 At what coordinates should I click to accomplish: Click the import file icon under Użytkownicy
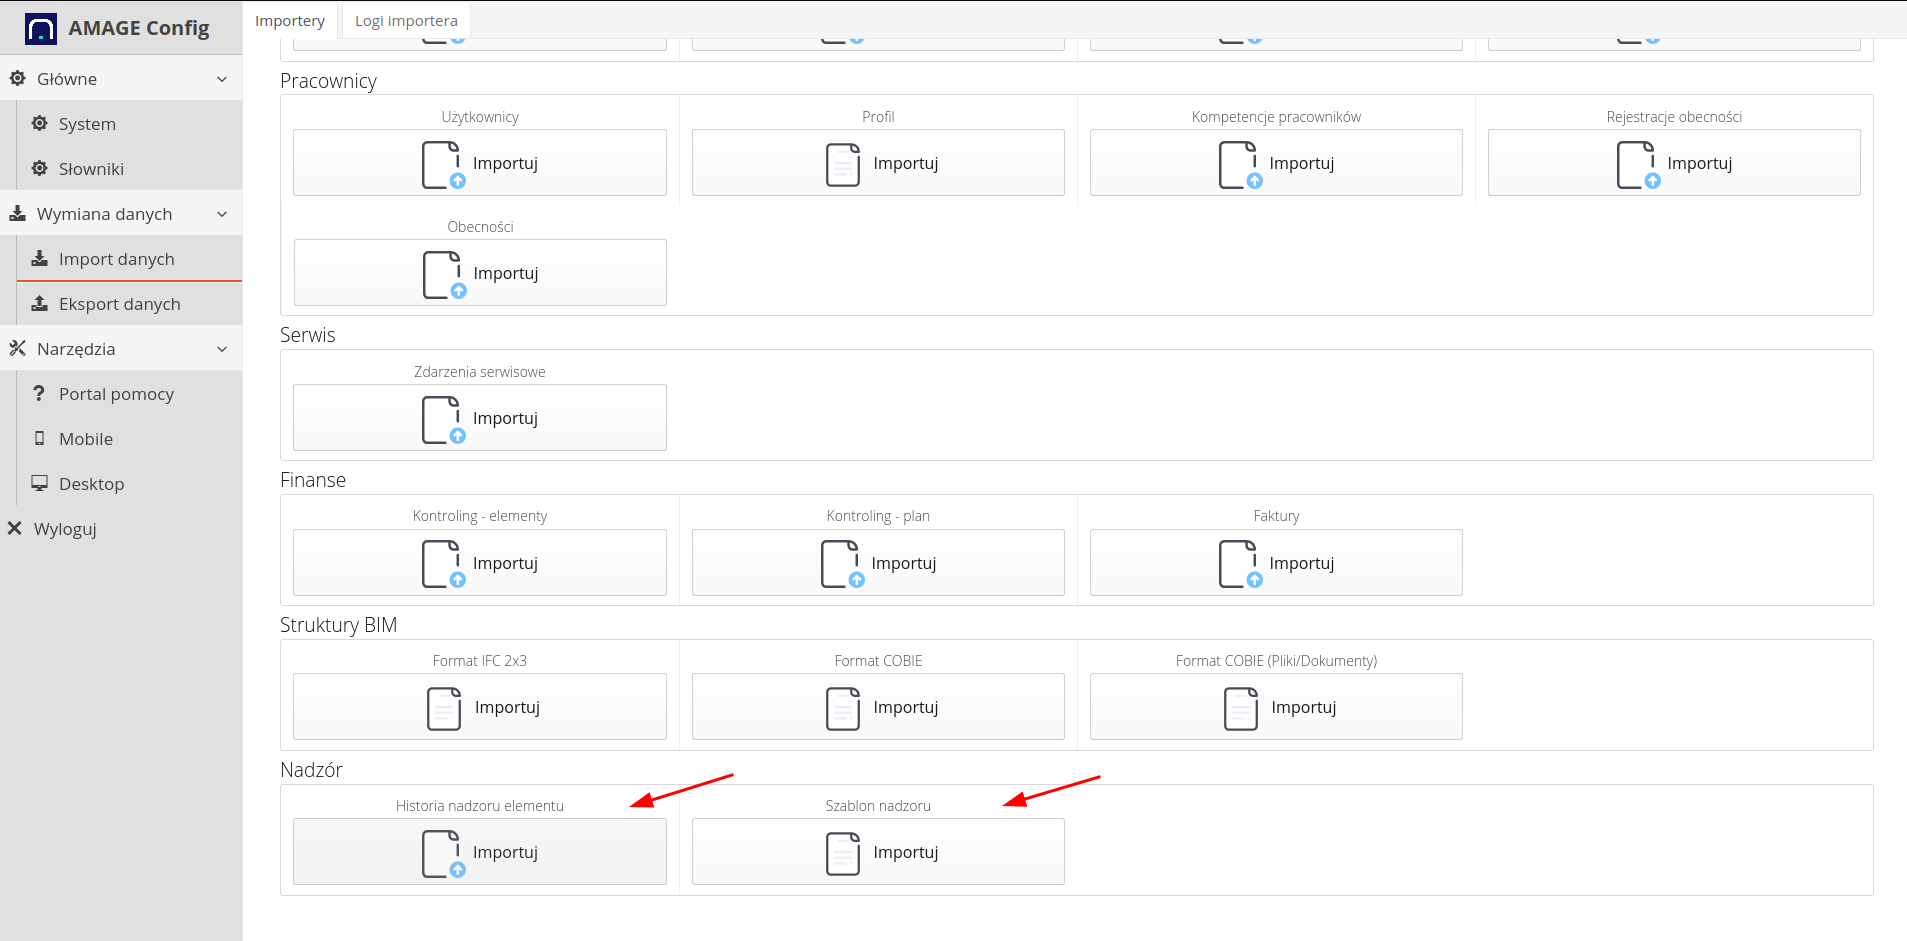click(x=443, y=164)
